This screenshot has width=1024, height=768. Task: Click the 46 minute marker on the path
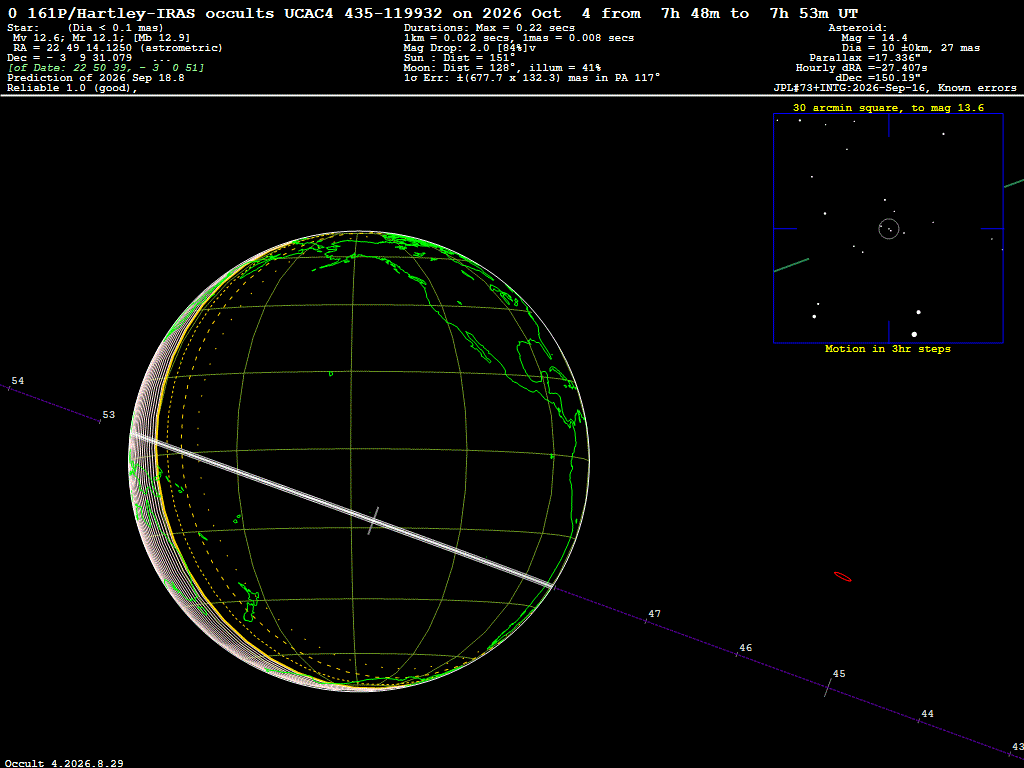745,648
